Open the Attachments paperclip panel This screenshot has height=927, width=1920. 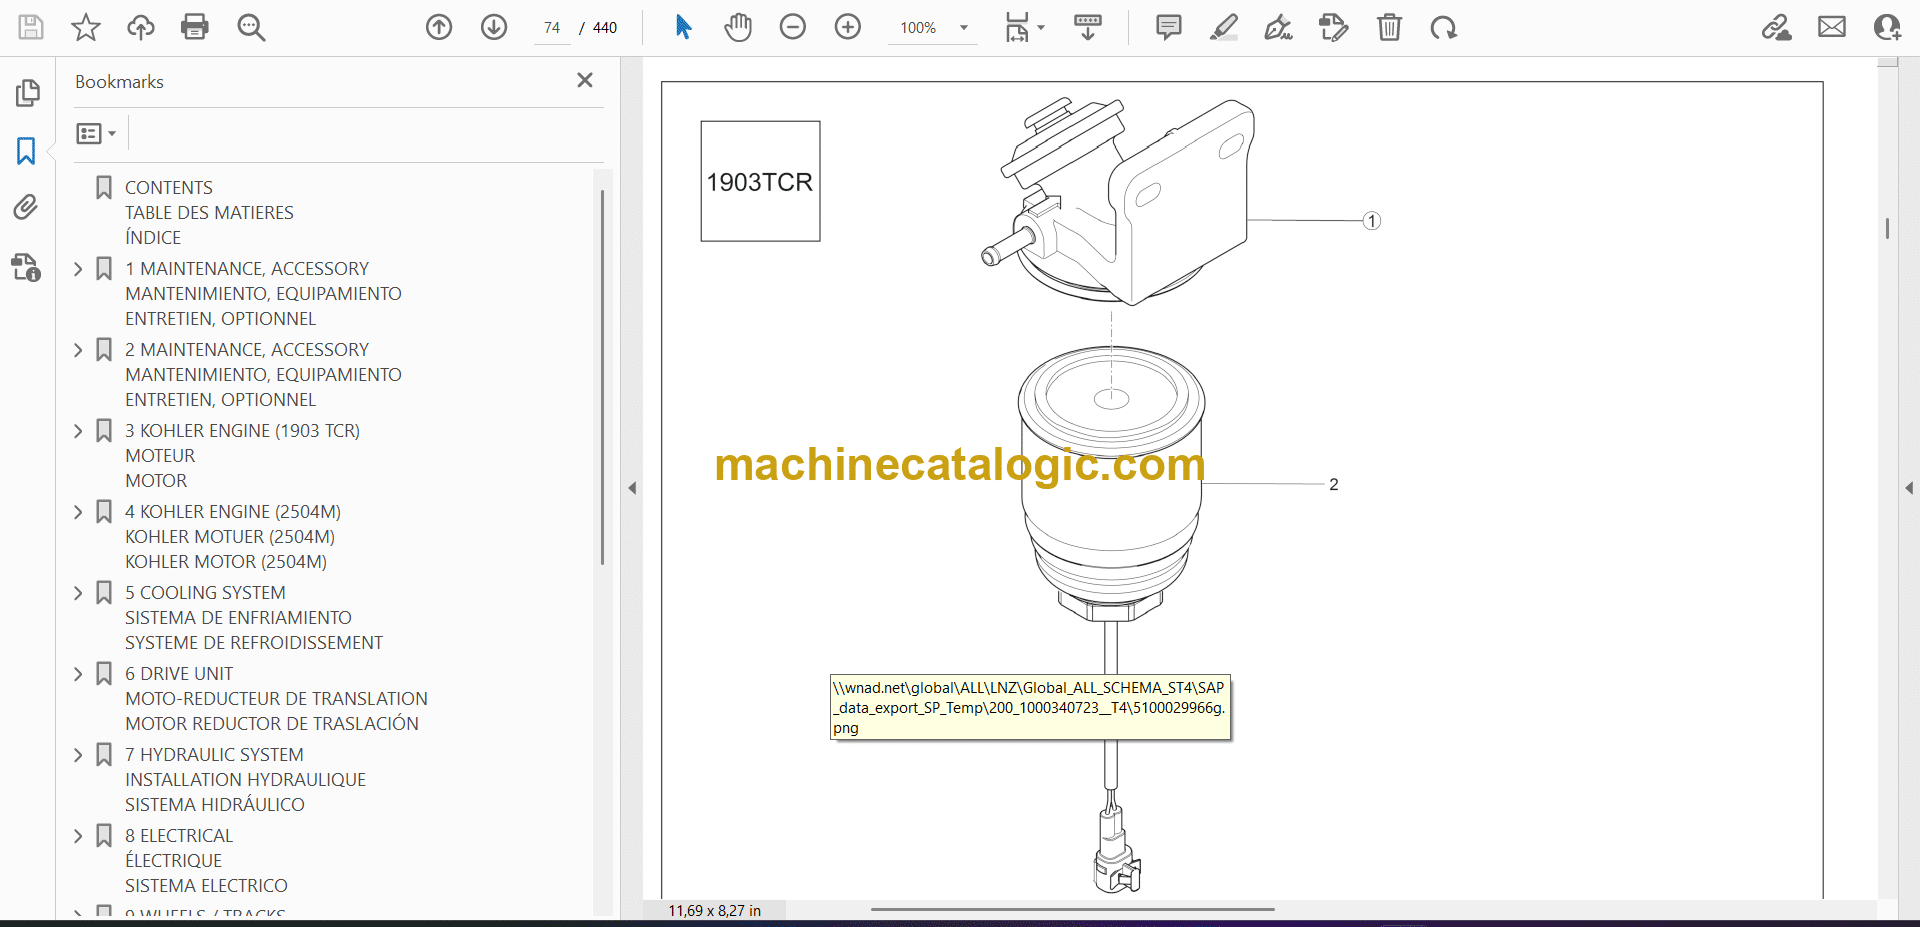26,207
